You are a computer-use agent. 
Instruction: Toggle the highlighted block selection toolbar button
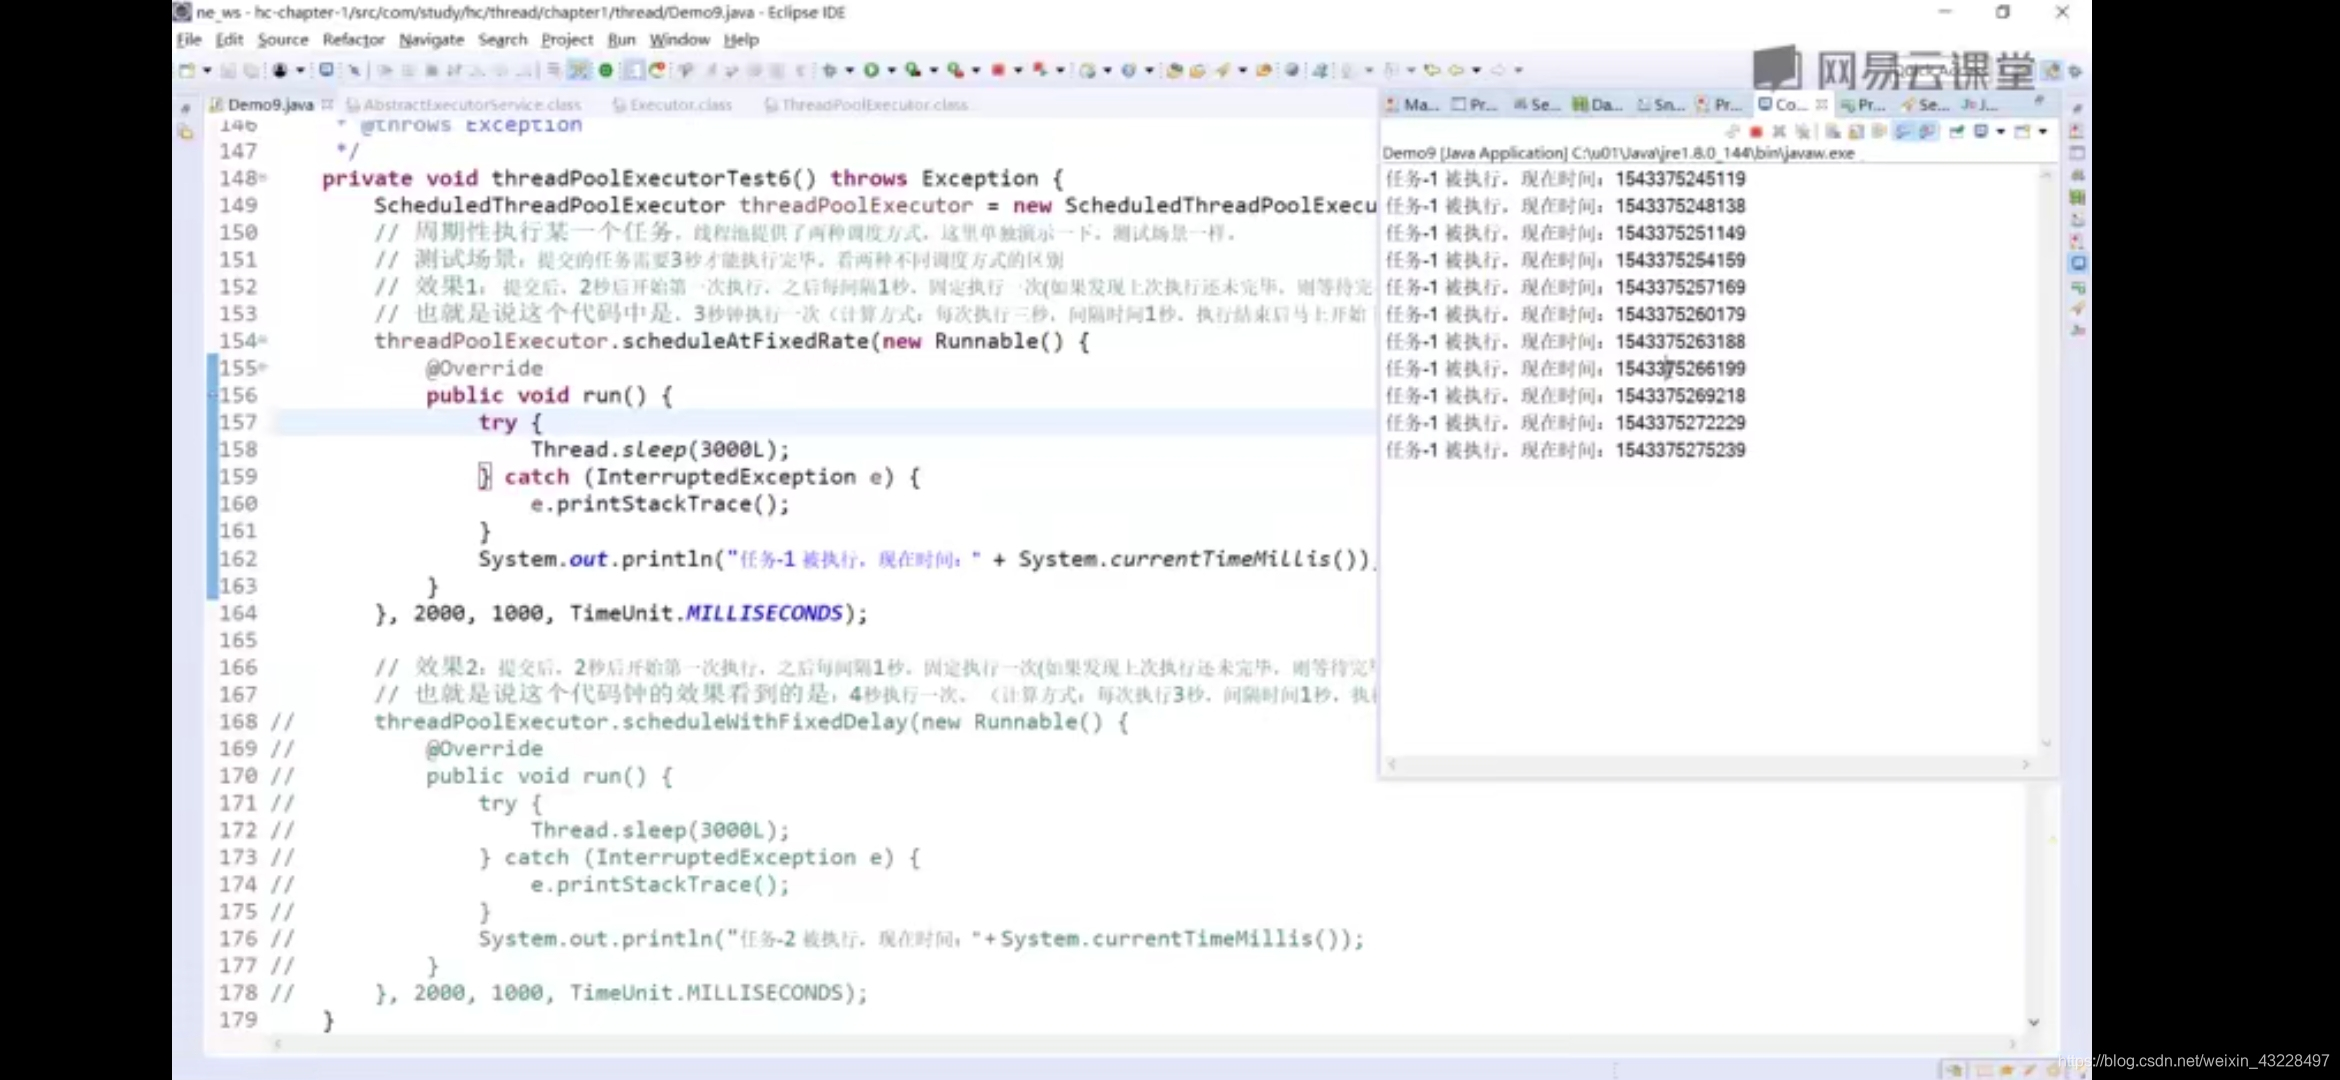(x=633, y=70)
